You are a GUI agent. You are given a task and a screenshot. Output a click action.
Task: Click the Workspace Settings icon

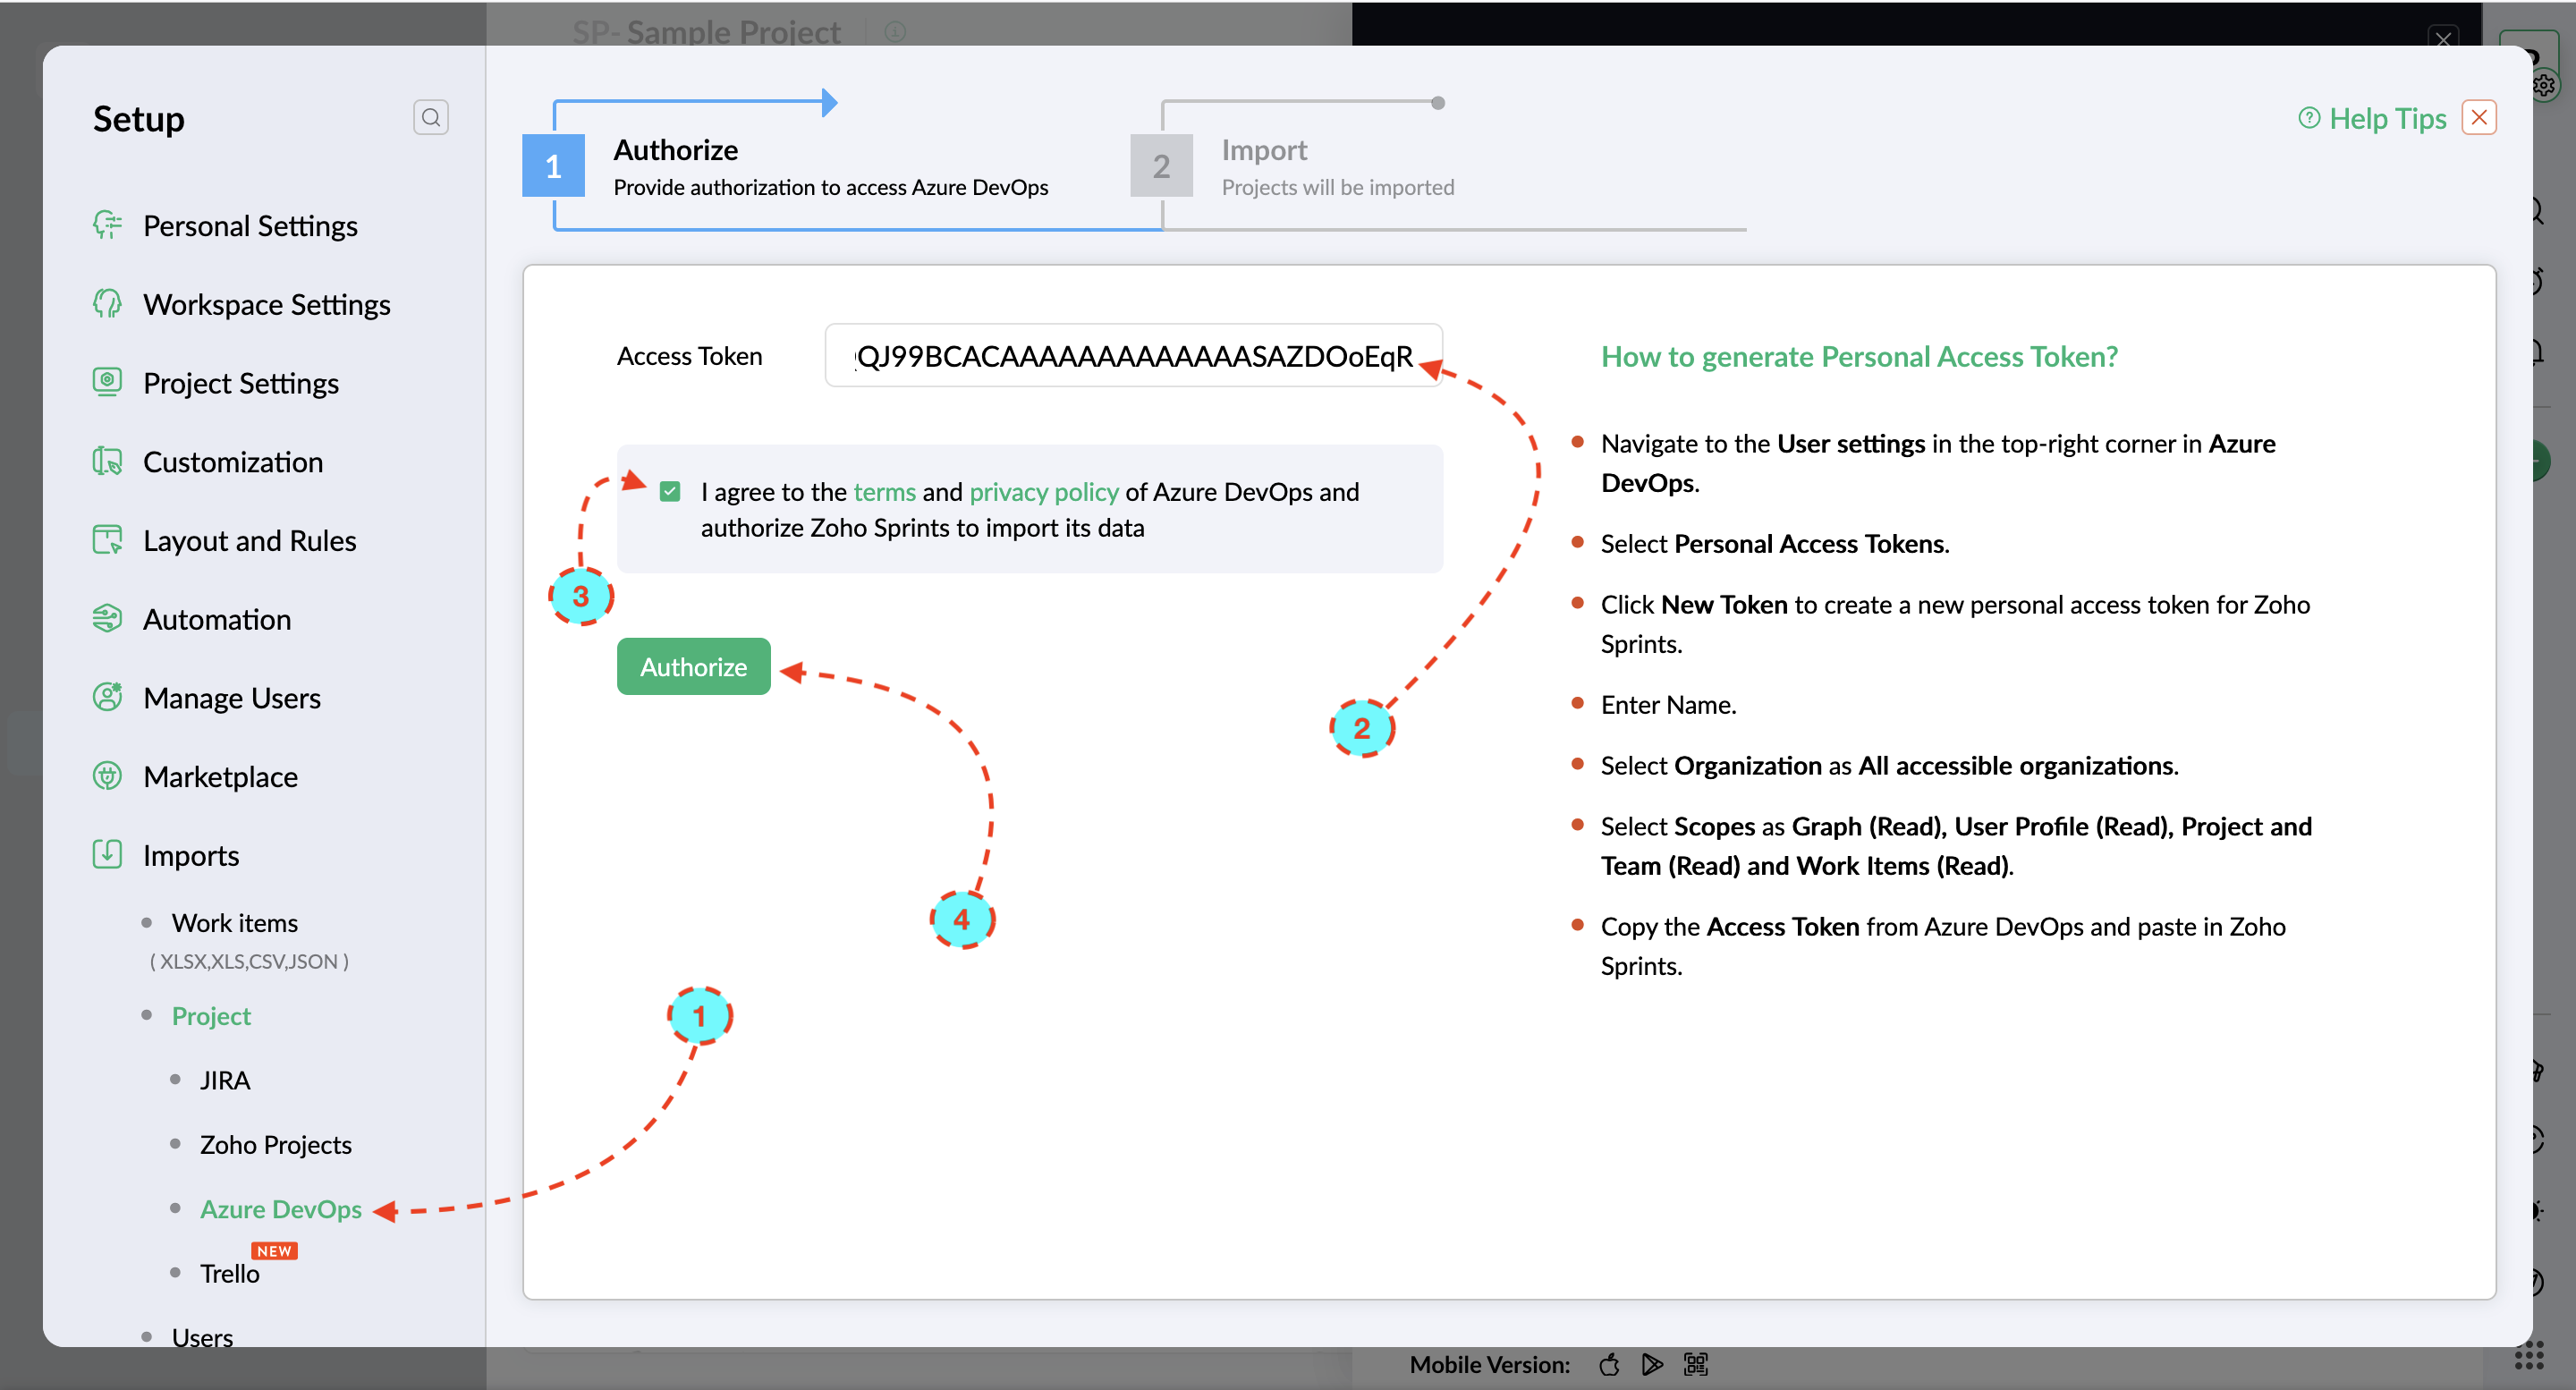click(x=107, y=303)
